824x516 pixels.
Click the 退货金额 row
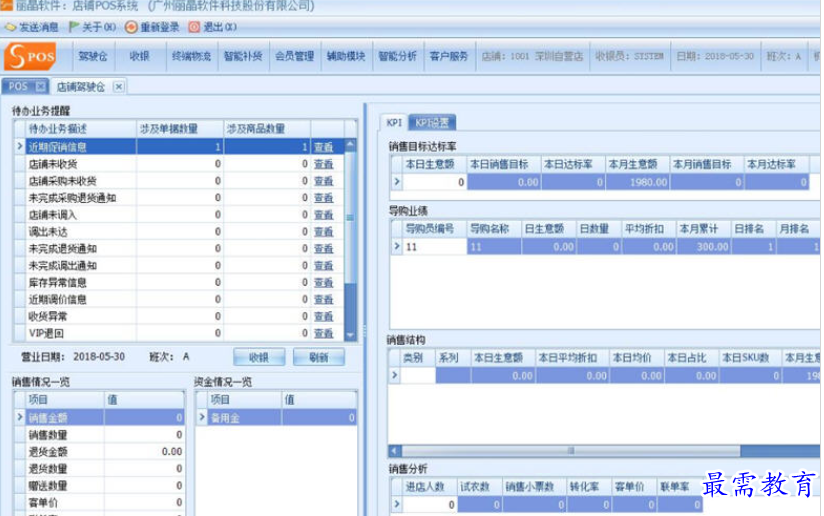coord(100,451)
